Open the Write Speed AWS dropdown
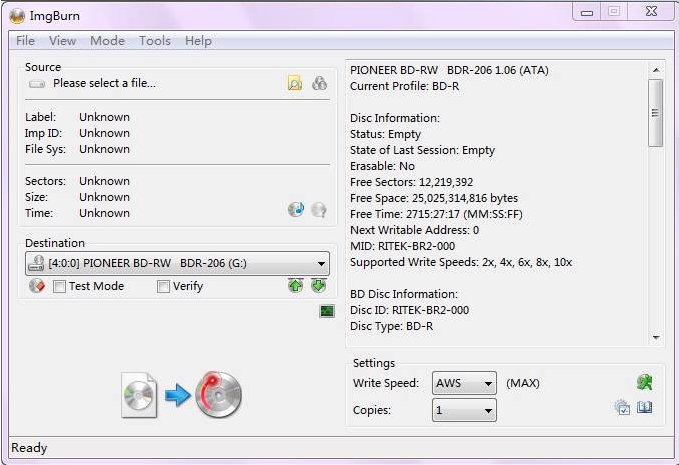This screenshot has width=679, height=465. (464, 383)
